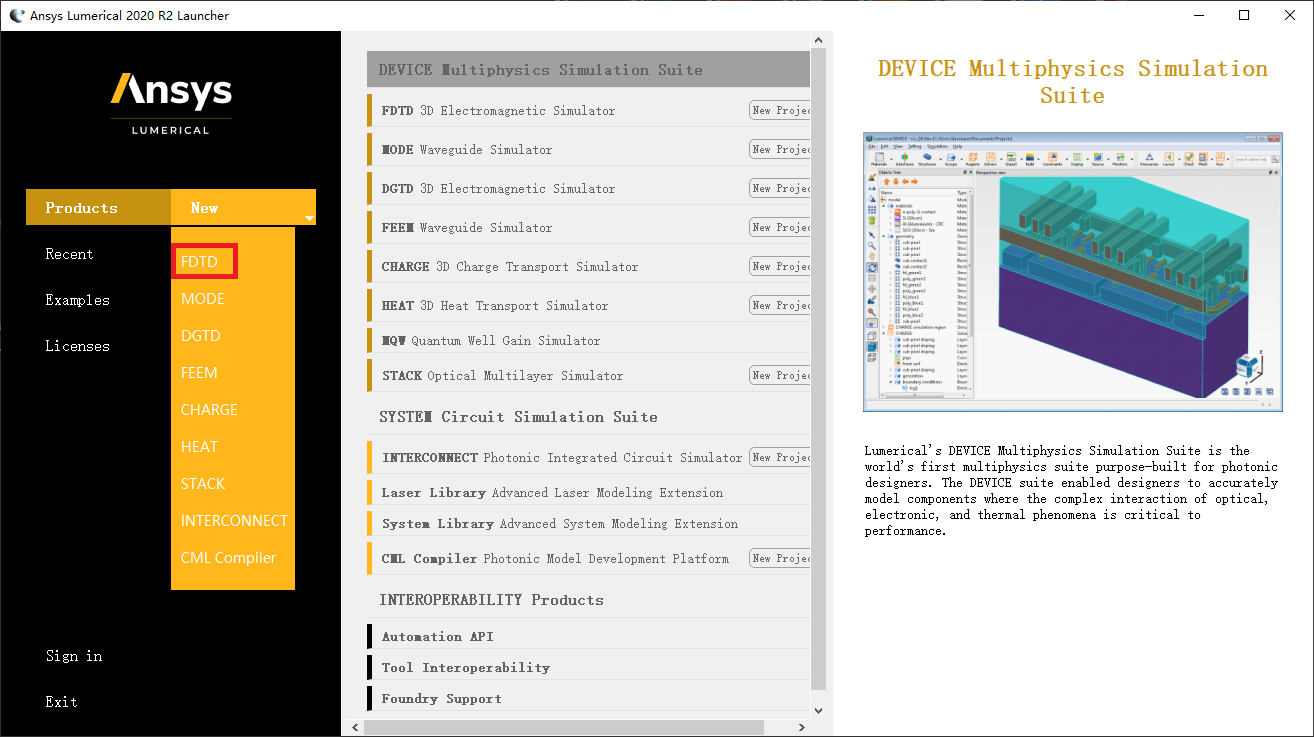
Task: Click New Project for CHARGE simulator
Action: point(780,266)
